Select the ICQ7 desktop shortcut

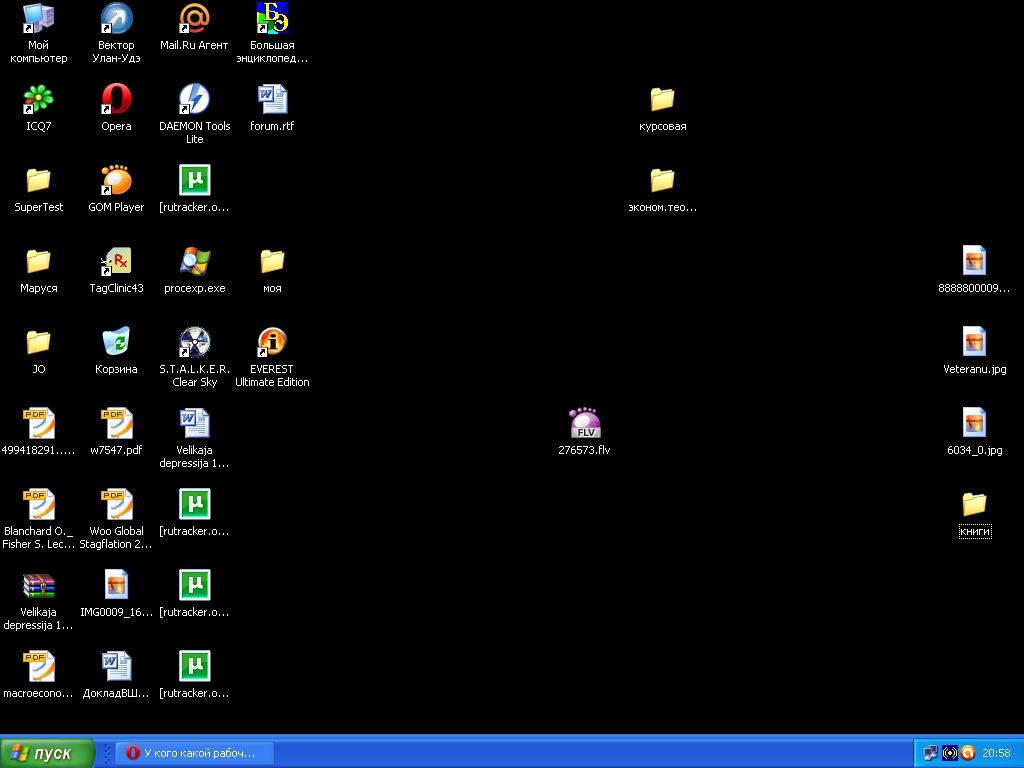coord(38,100)
